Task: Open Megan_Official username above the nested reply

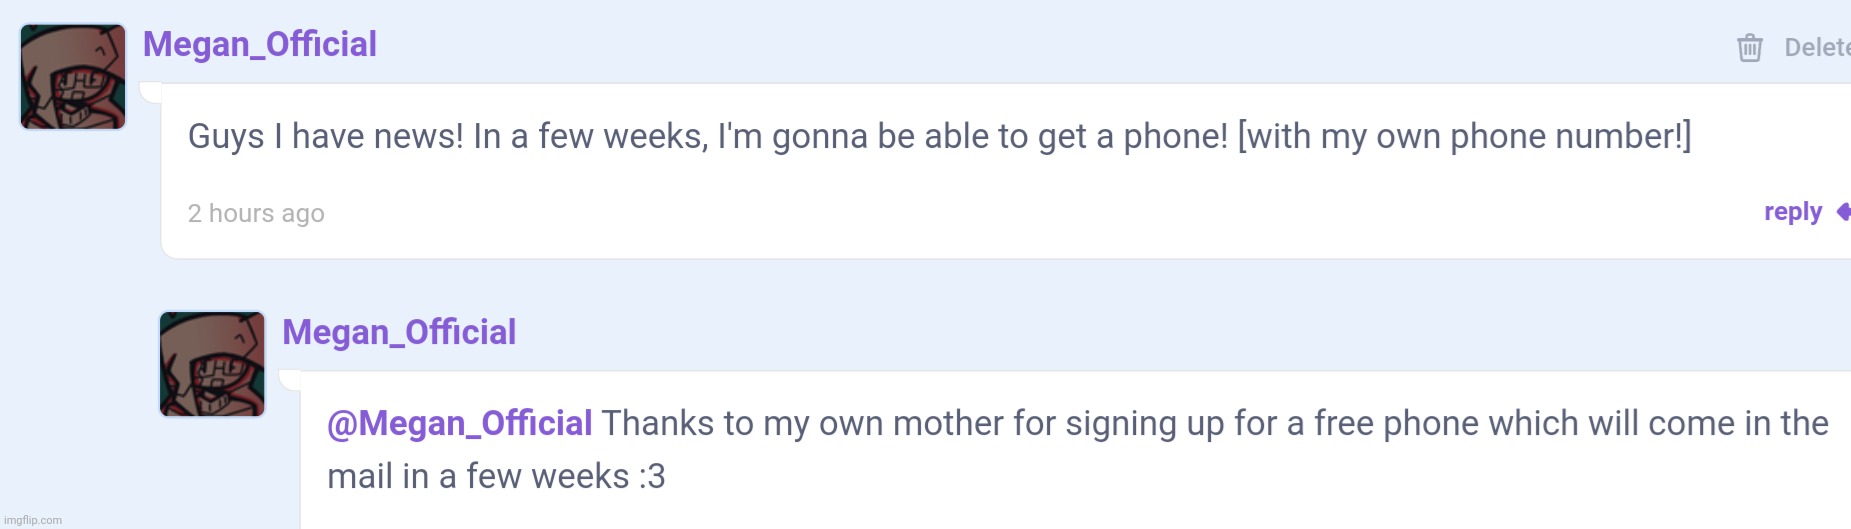Action: tap(399, 333)
